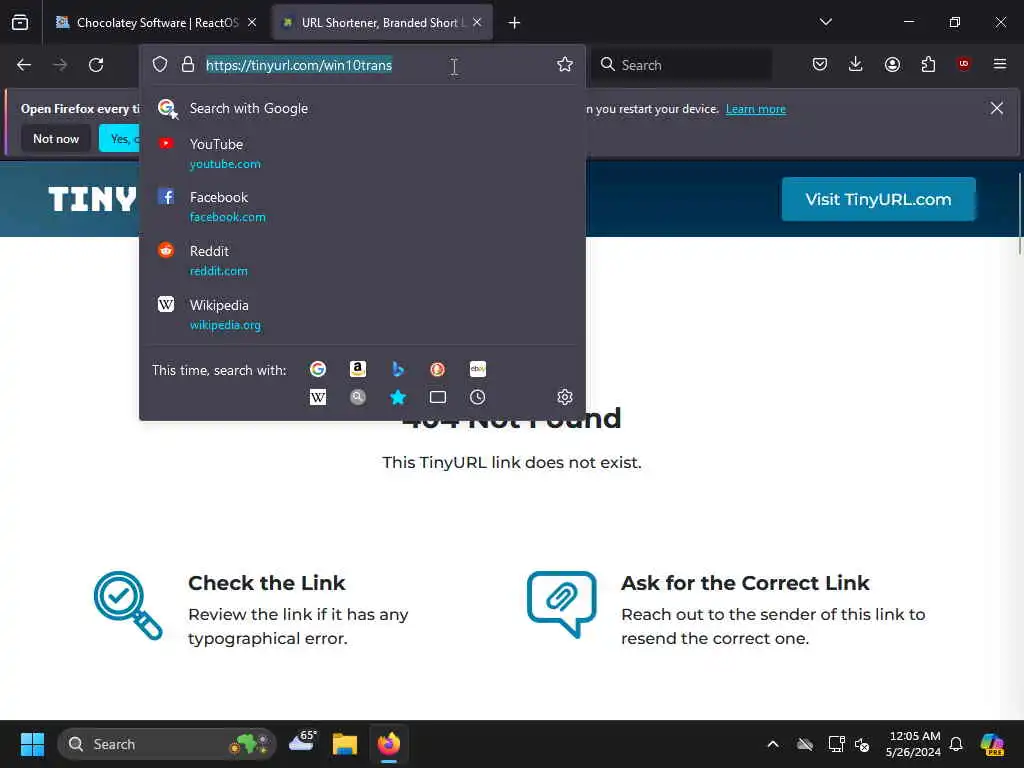The width and height of the screenshot is (1024, 768).
Task: Open Extensions puzzle icon
Action: (x=928, y=64)
